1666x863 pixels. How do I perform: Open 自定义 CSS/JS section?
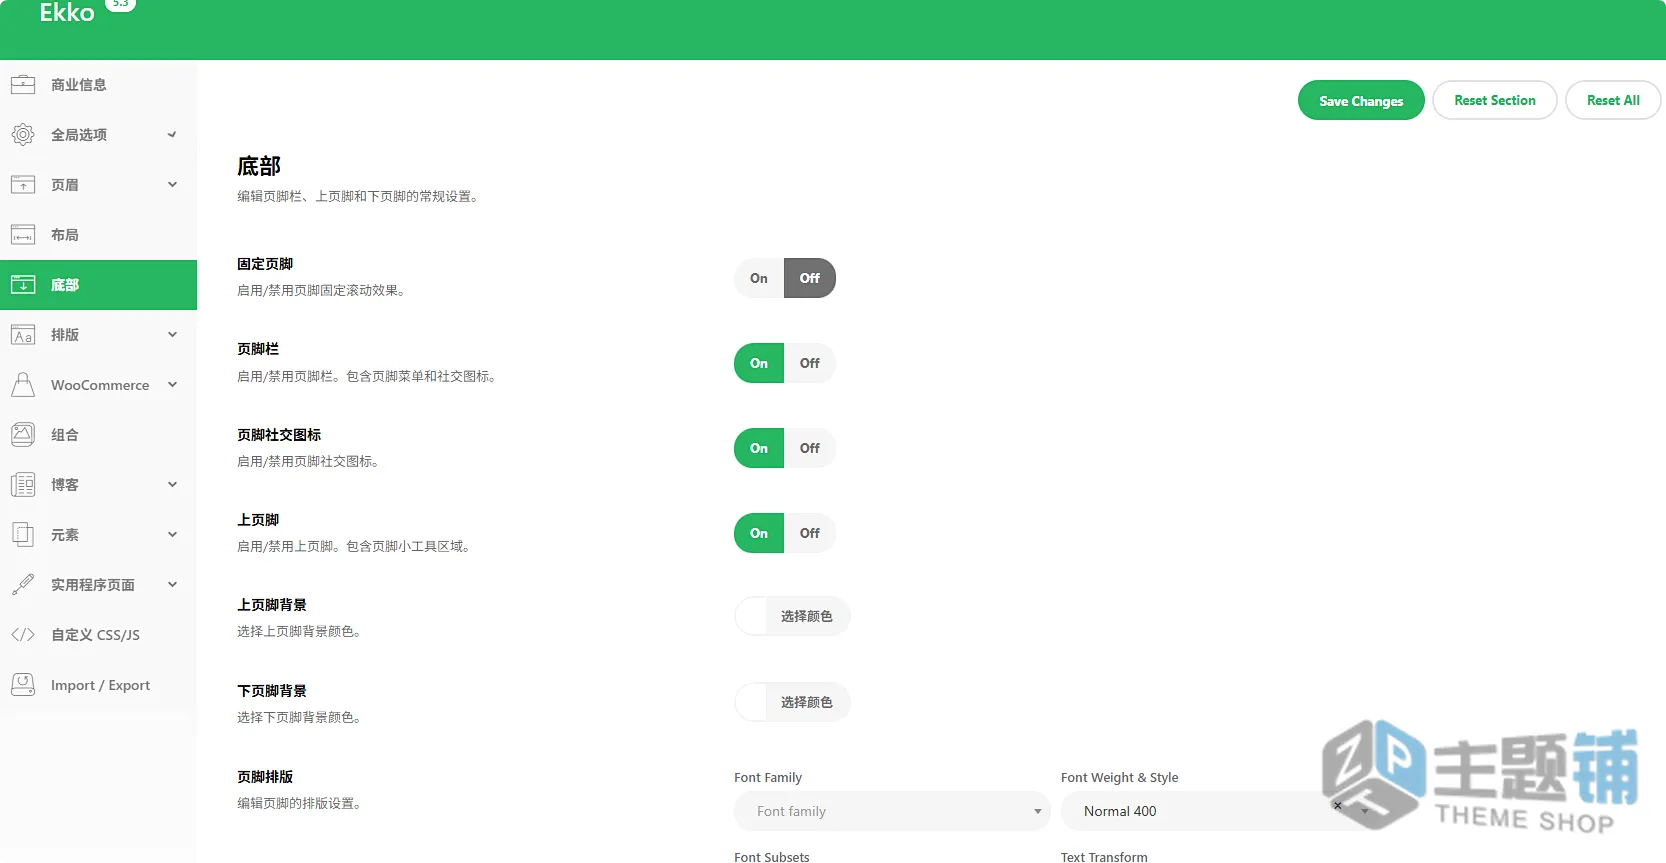[x=98, y=635]
